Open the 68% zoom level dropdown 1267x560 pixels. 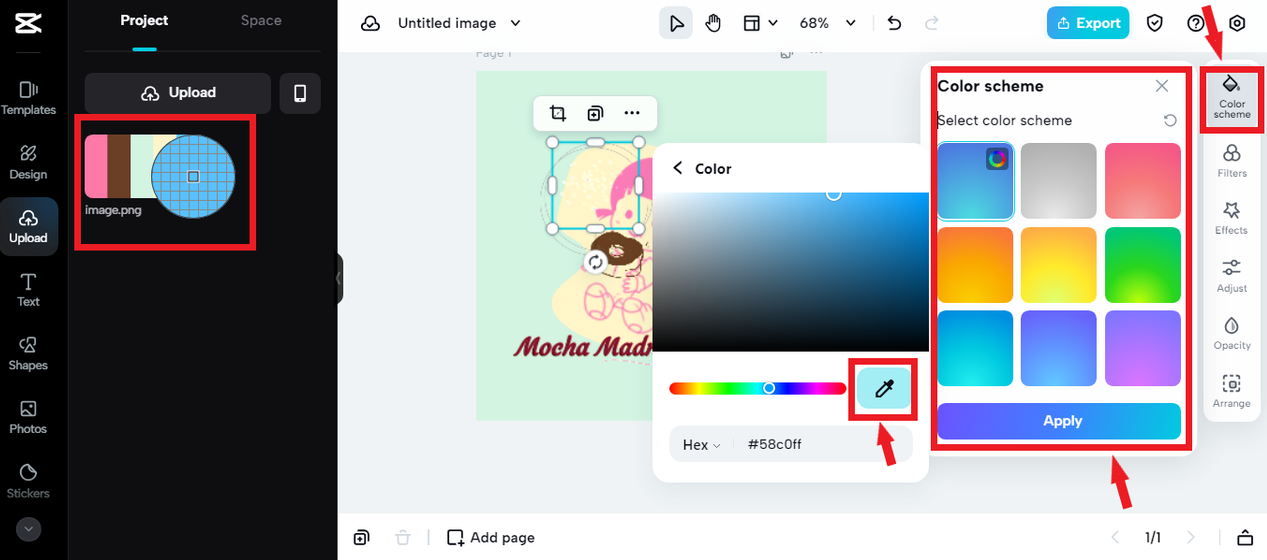tap(828, 23)
